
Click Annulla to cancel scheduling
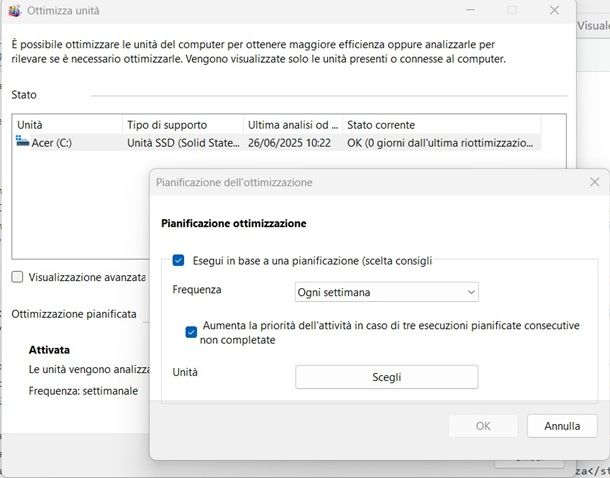pos(562,426)
